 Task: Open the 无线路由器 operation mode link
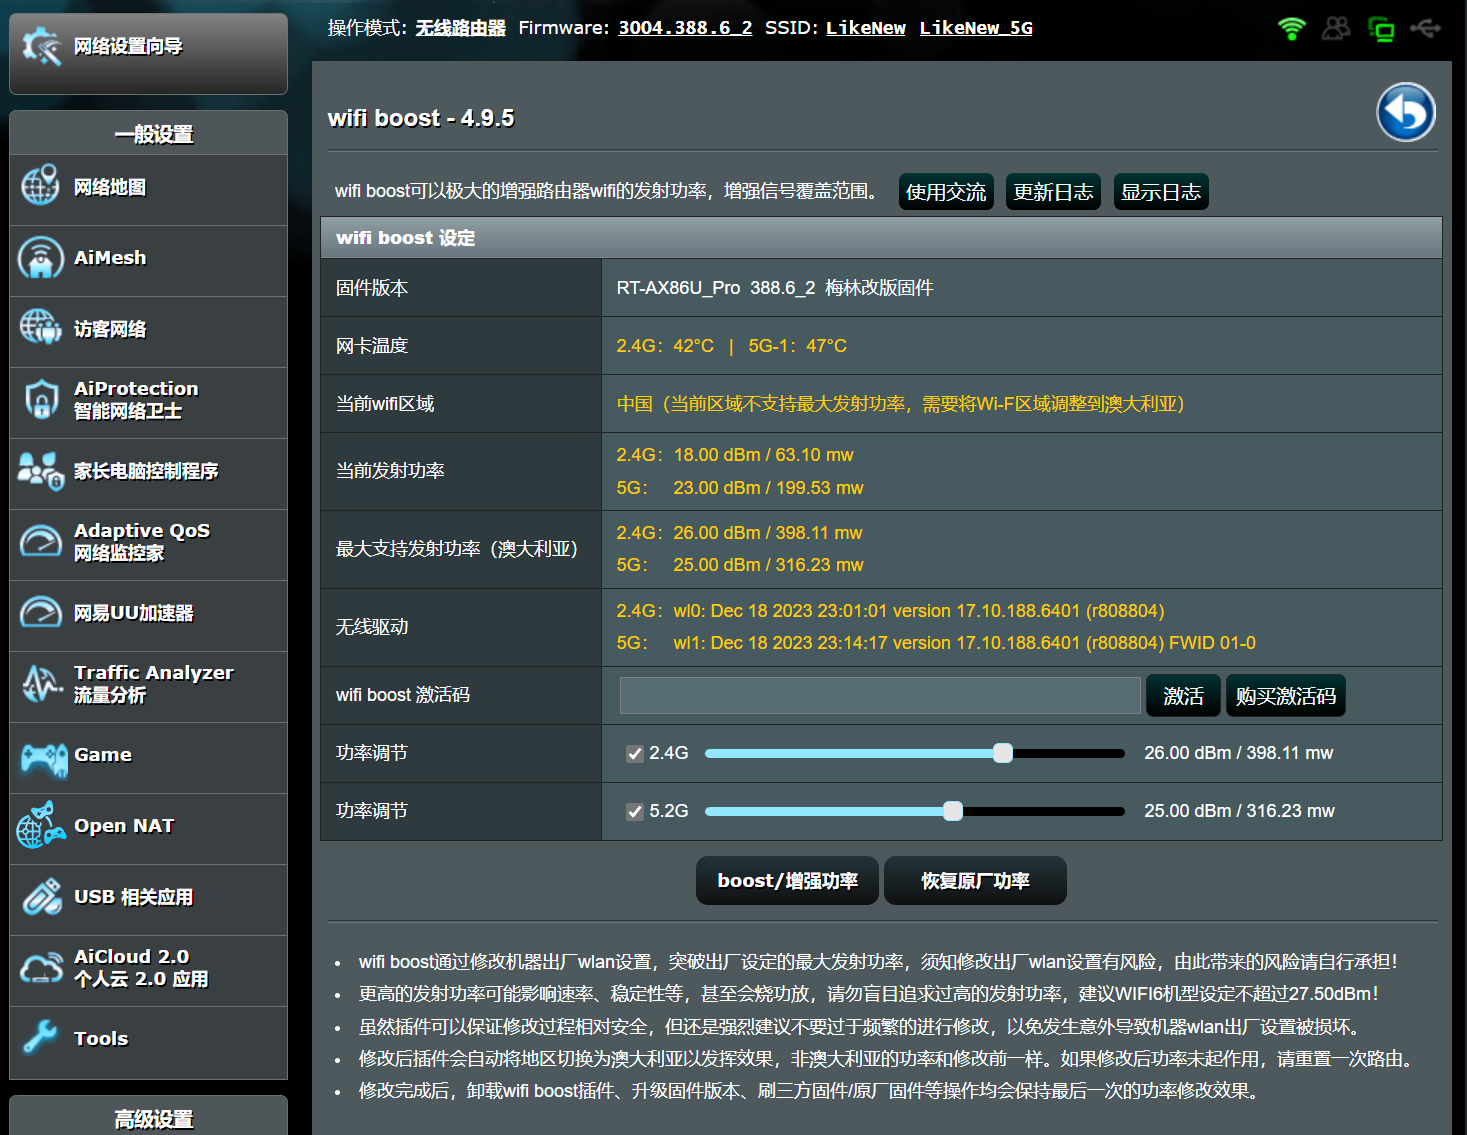click(461, 27)
